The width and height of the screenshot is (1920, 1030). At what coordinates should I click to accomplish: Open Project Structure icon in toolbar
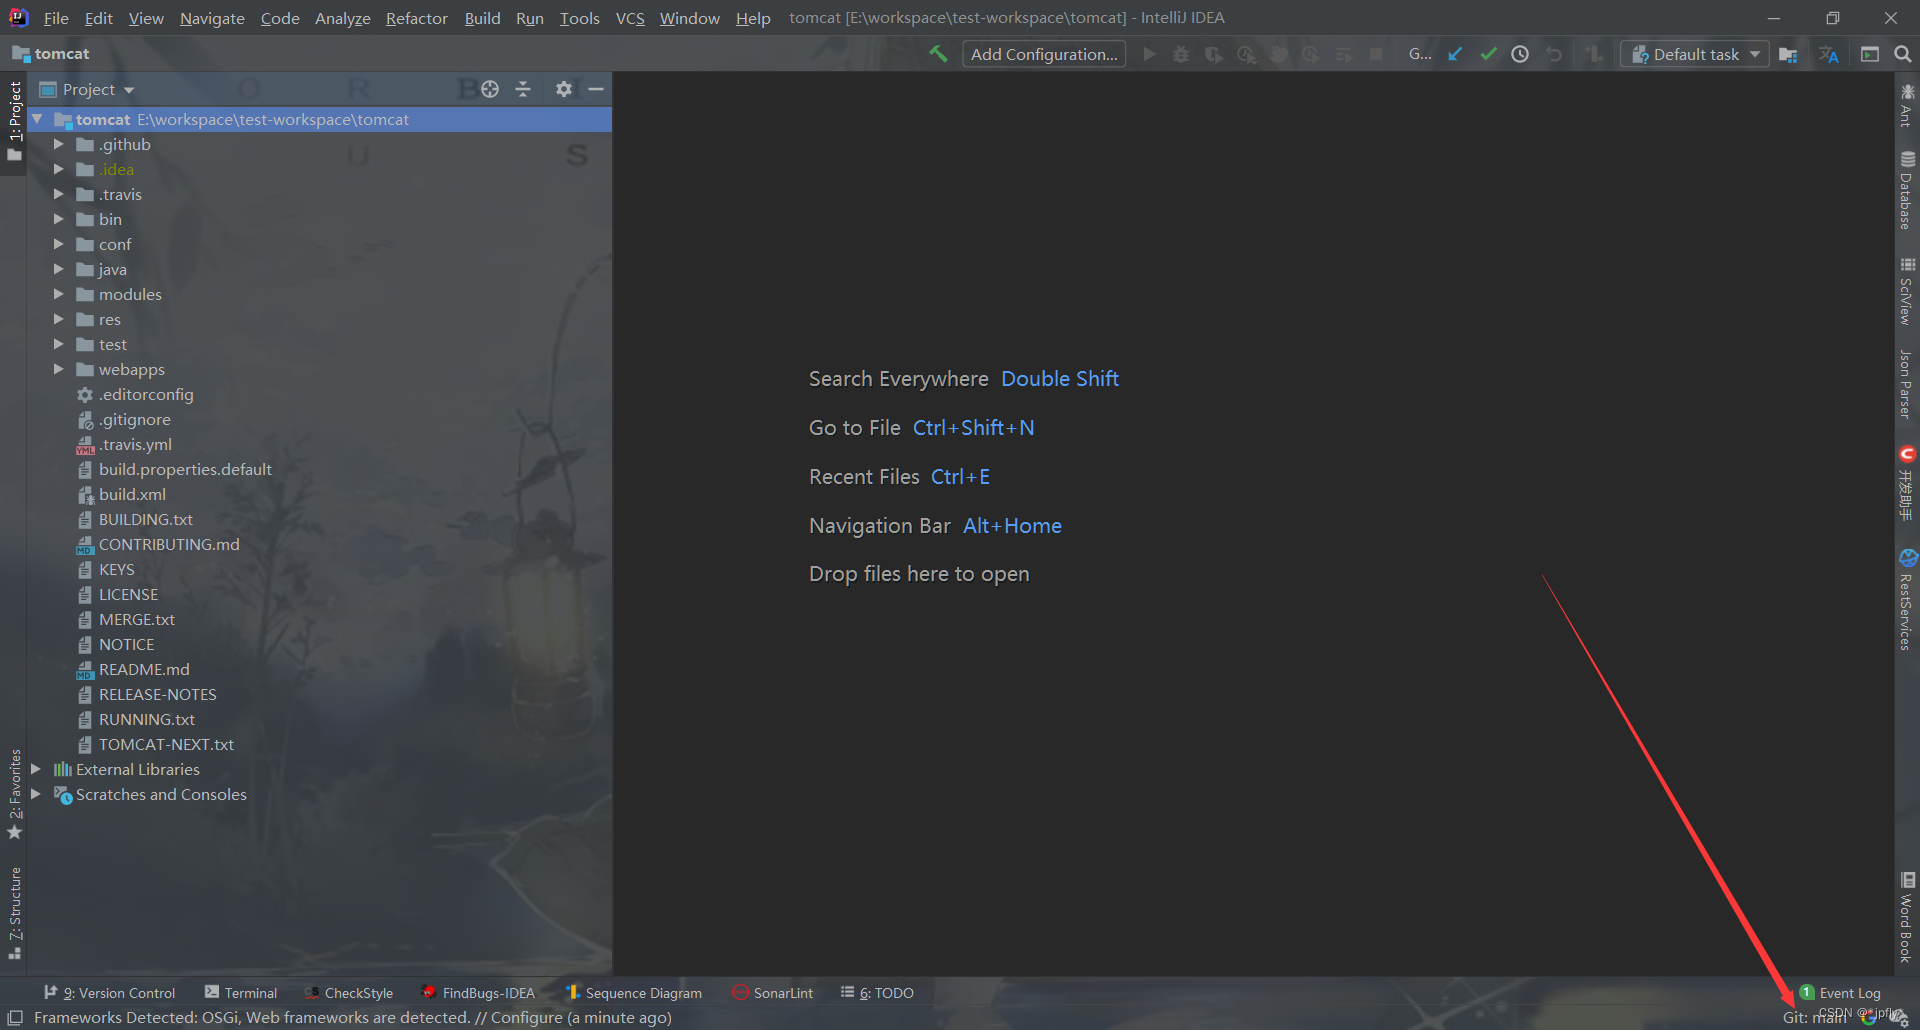[x=1788, y=54]
